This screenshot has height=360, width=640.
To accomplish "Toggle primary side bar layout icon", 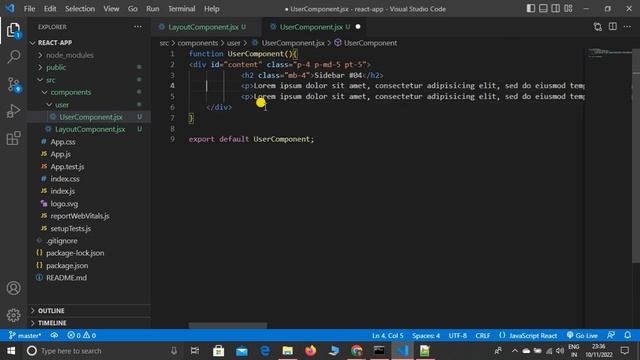I will pyautogui.click(x=531, y=9).
